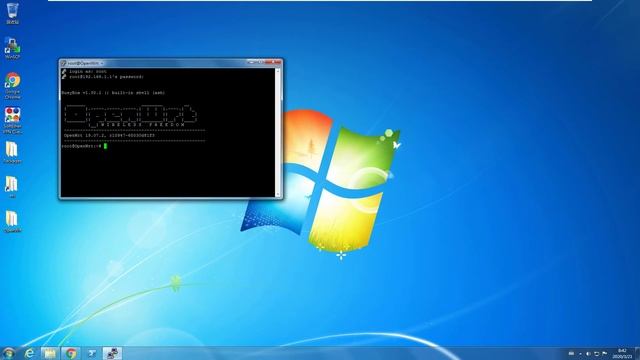Open the OpenWrt folder on the desktop
640x360 pixels.
pyautogui.click(x=12, y=222)
